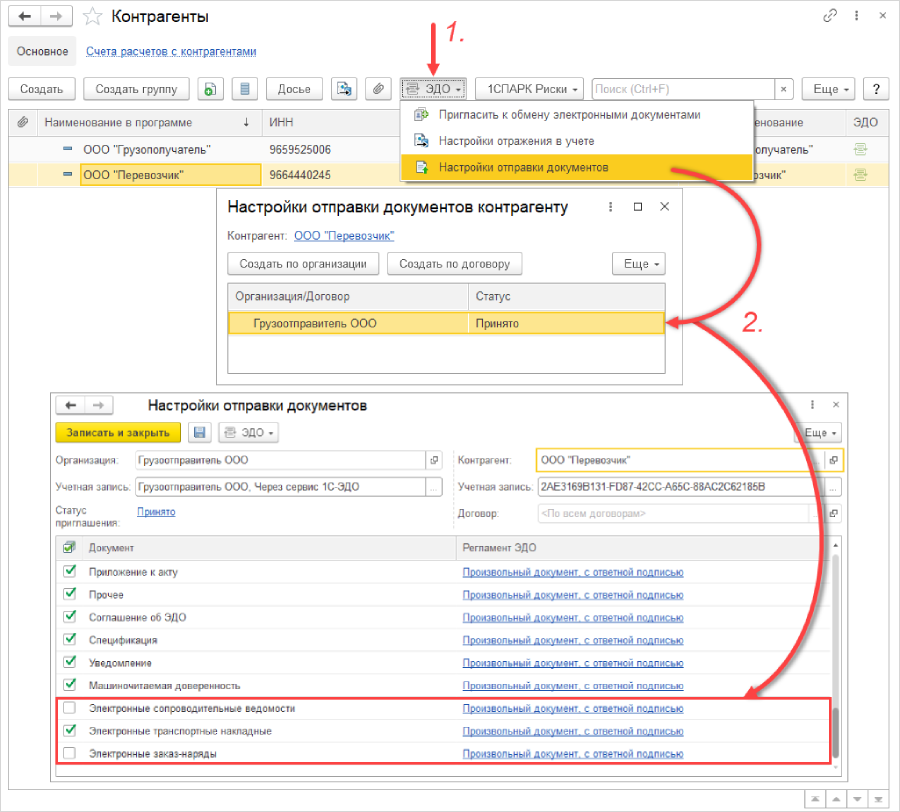Enable Электронные сопроводительные ведомости checkbox
900x812 pixels.
(x=70, y=708)
